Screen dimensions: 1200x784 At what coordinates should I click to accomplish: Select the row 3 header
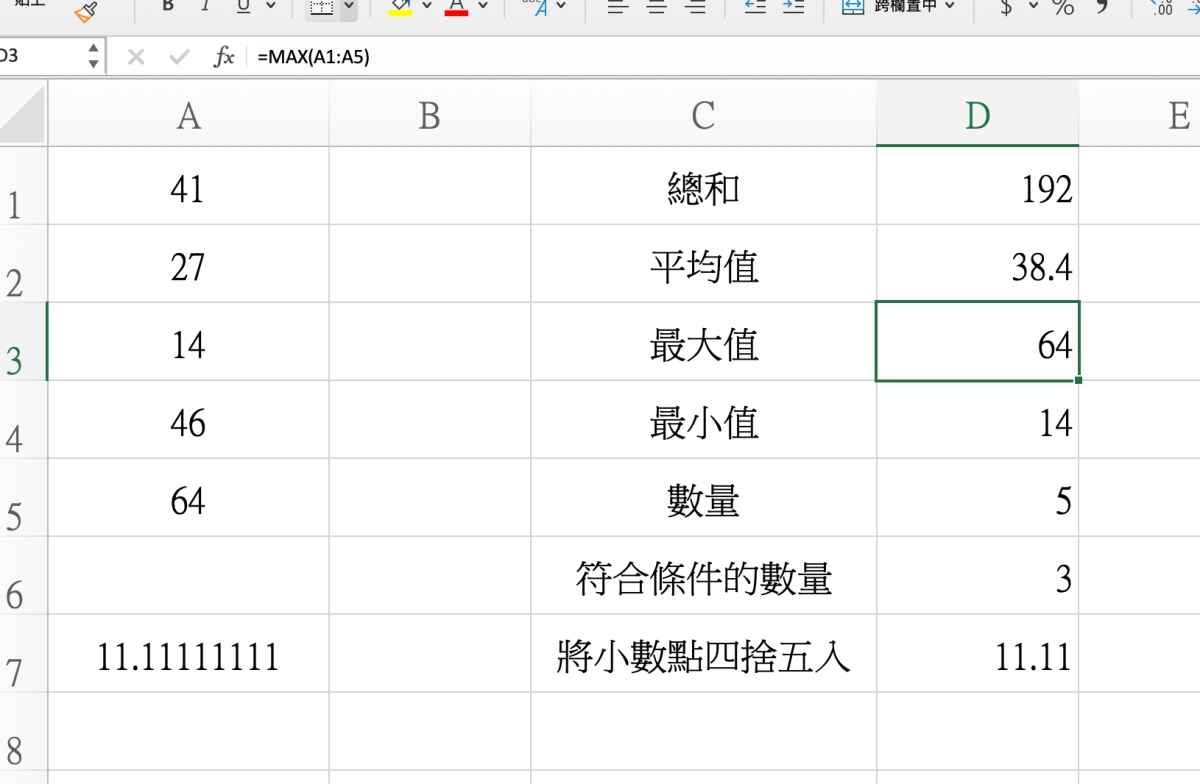(23, 342)
